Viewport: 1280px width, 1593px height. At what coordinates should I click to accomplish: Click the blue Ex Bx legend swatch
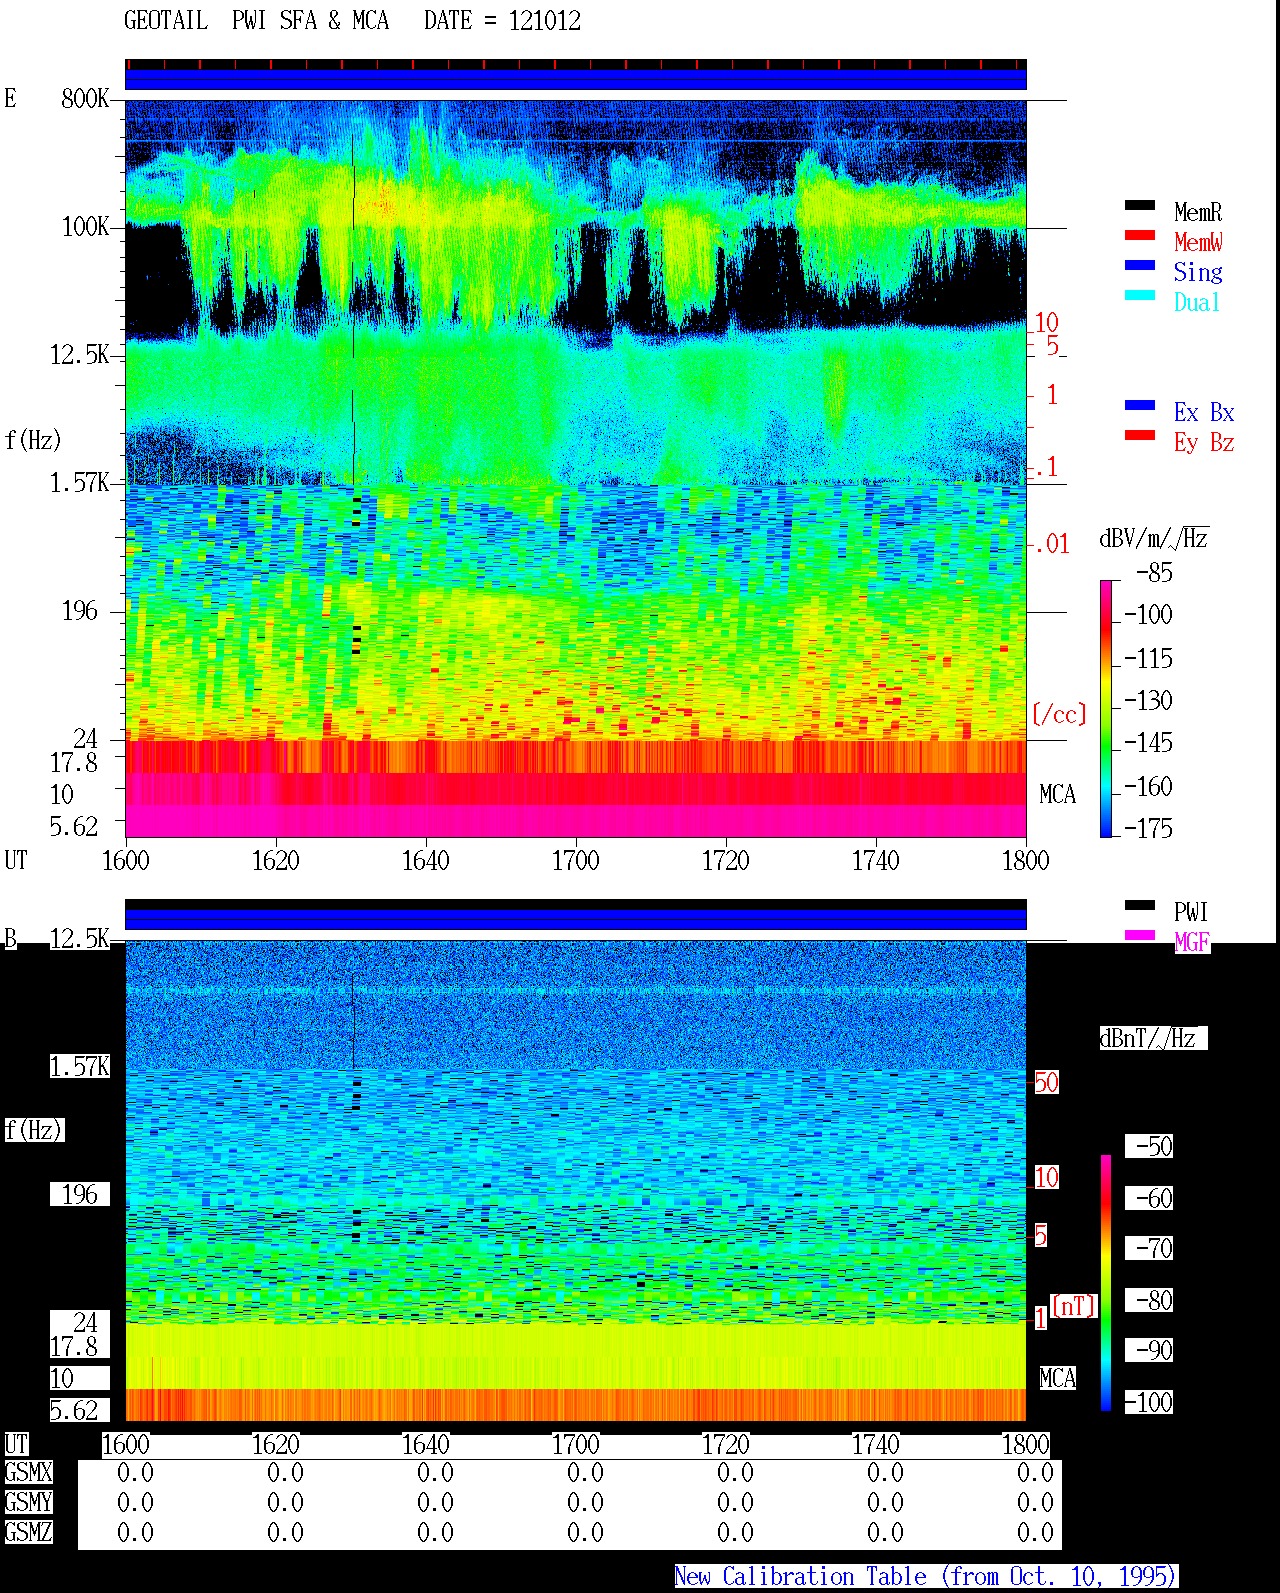(x=1140, y=405)
